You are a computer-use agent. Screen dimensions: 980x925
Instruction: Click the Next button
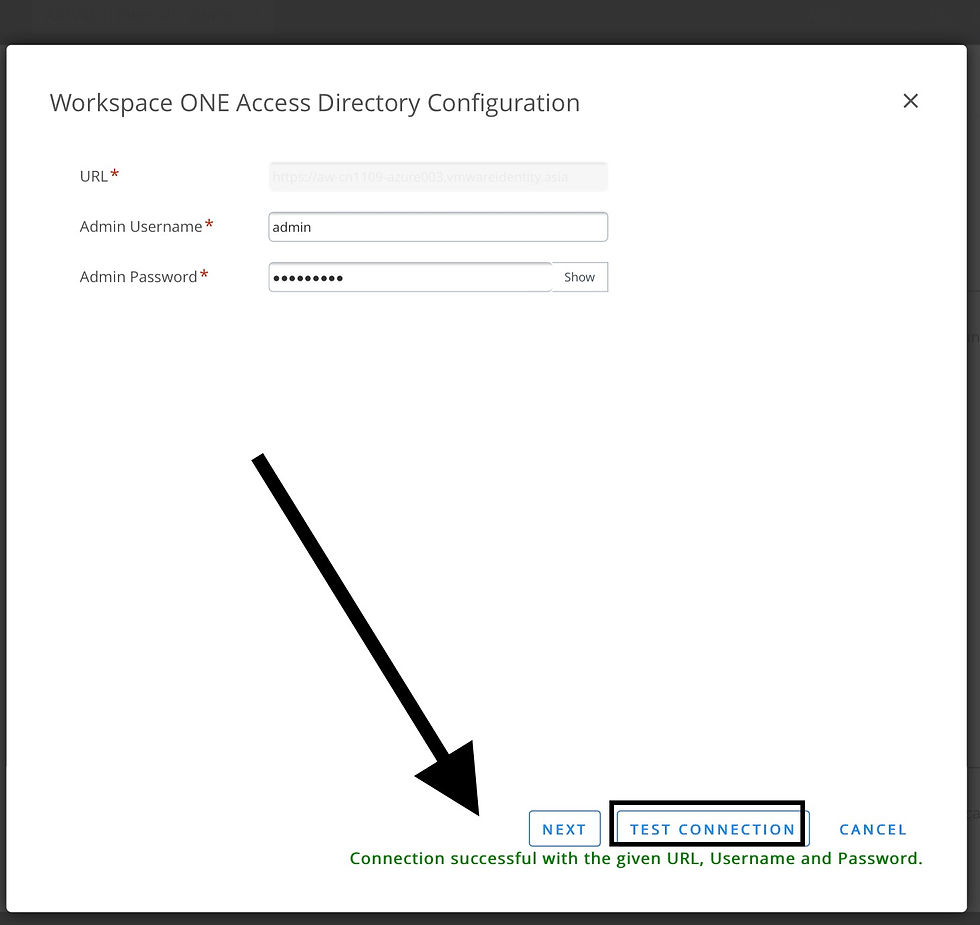click(x=564, y=829)
